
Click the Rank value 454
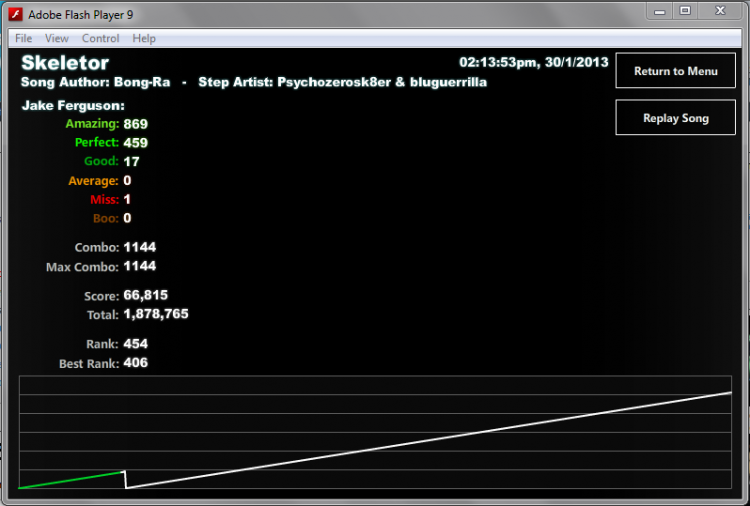click(x=136, y=344)
